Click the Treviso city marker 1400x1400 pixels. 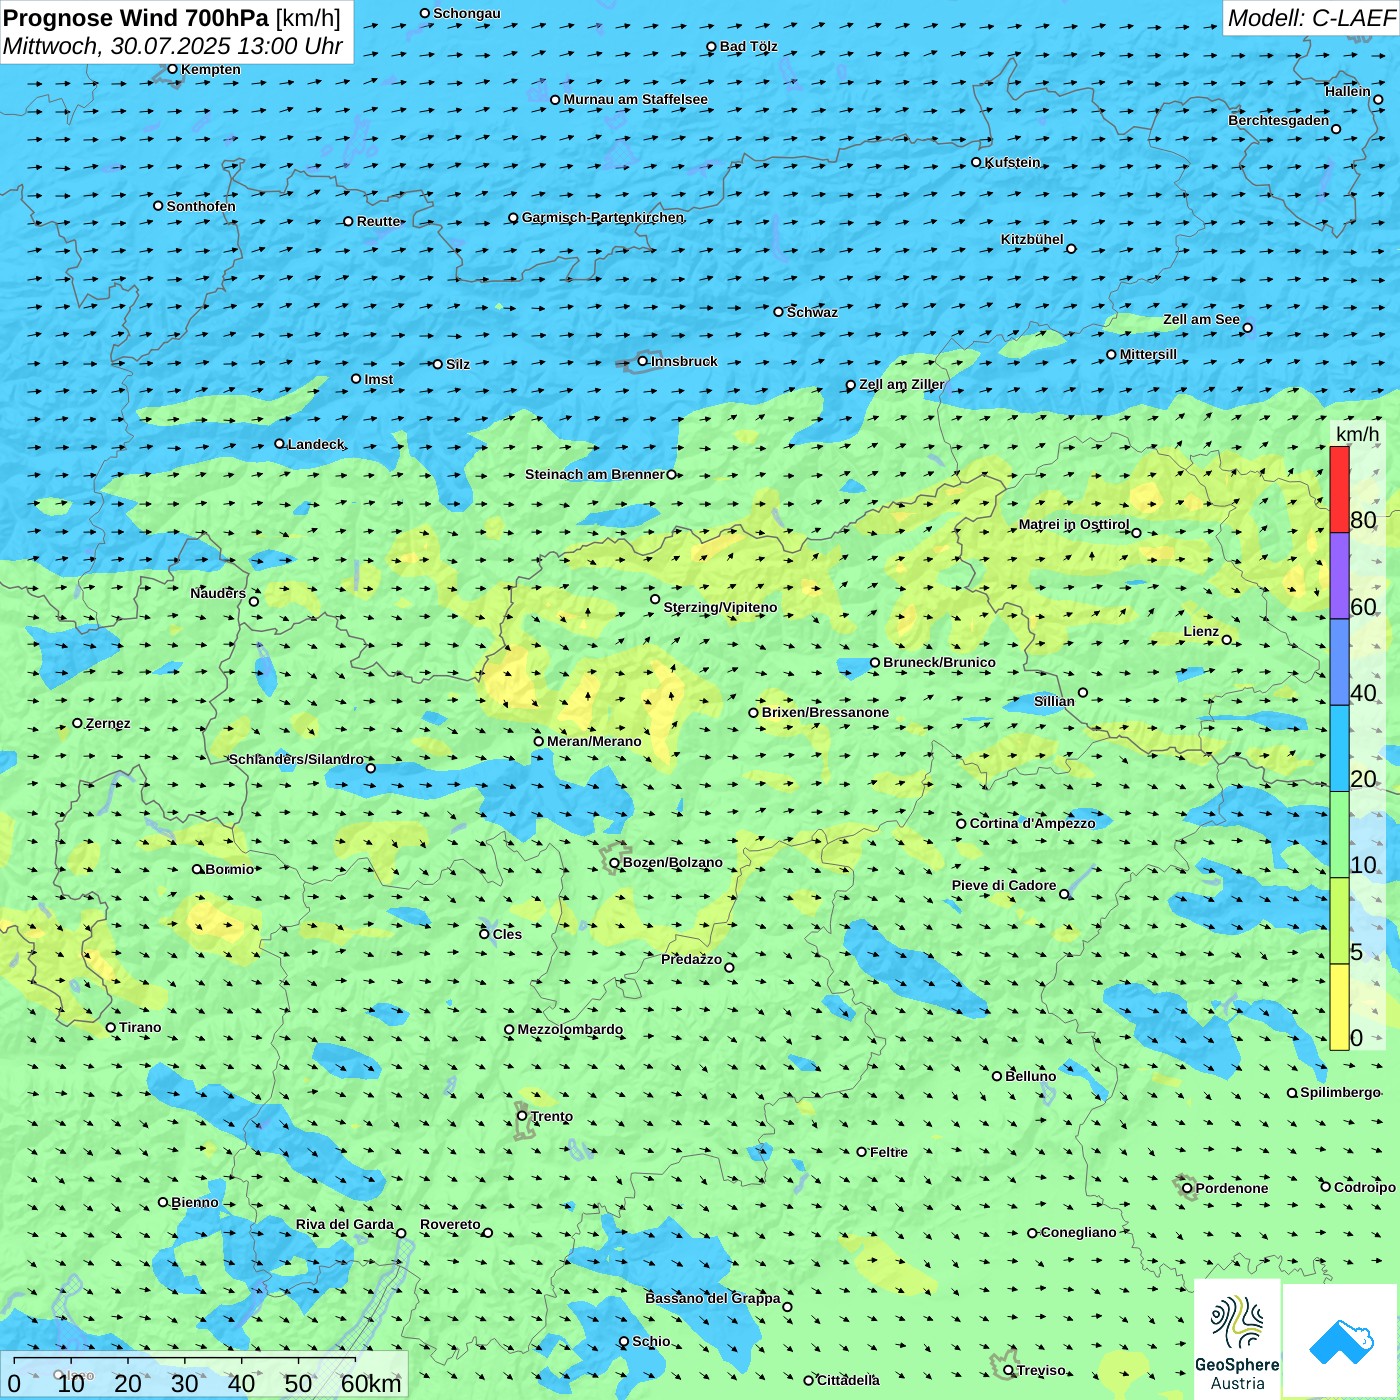tap(1008, 1370)
